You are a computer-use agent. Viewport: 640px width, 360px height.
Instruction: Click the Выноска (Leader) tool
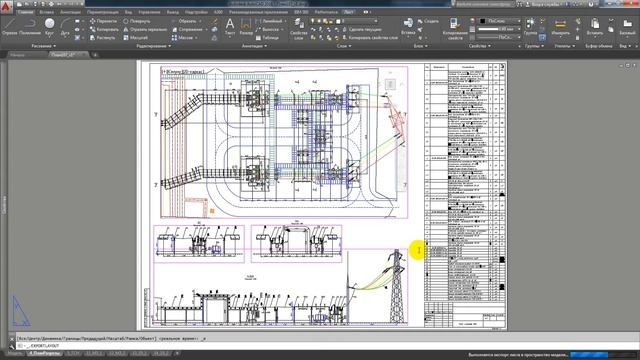(x=267, y=29)
